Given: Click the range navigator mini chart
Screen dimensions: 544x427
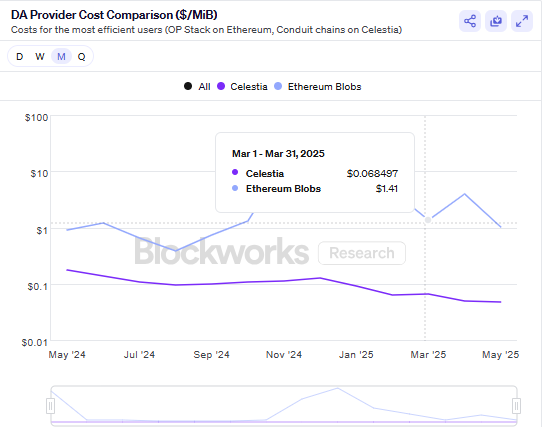Looking at the screenshot, I should point(283,405).
